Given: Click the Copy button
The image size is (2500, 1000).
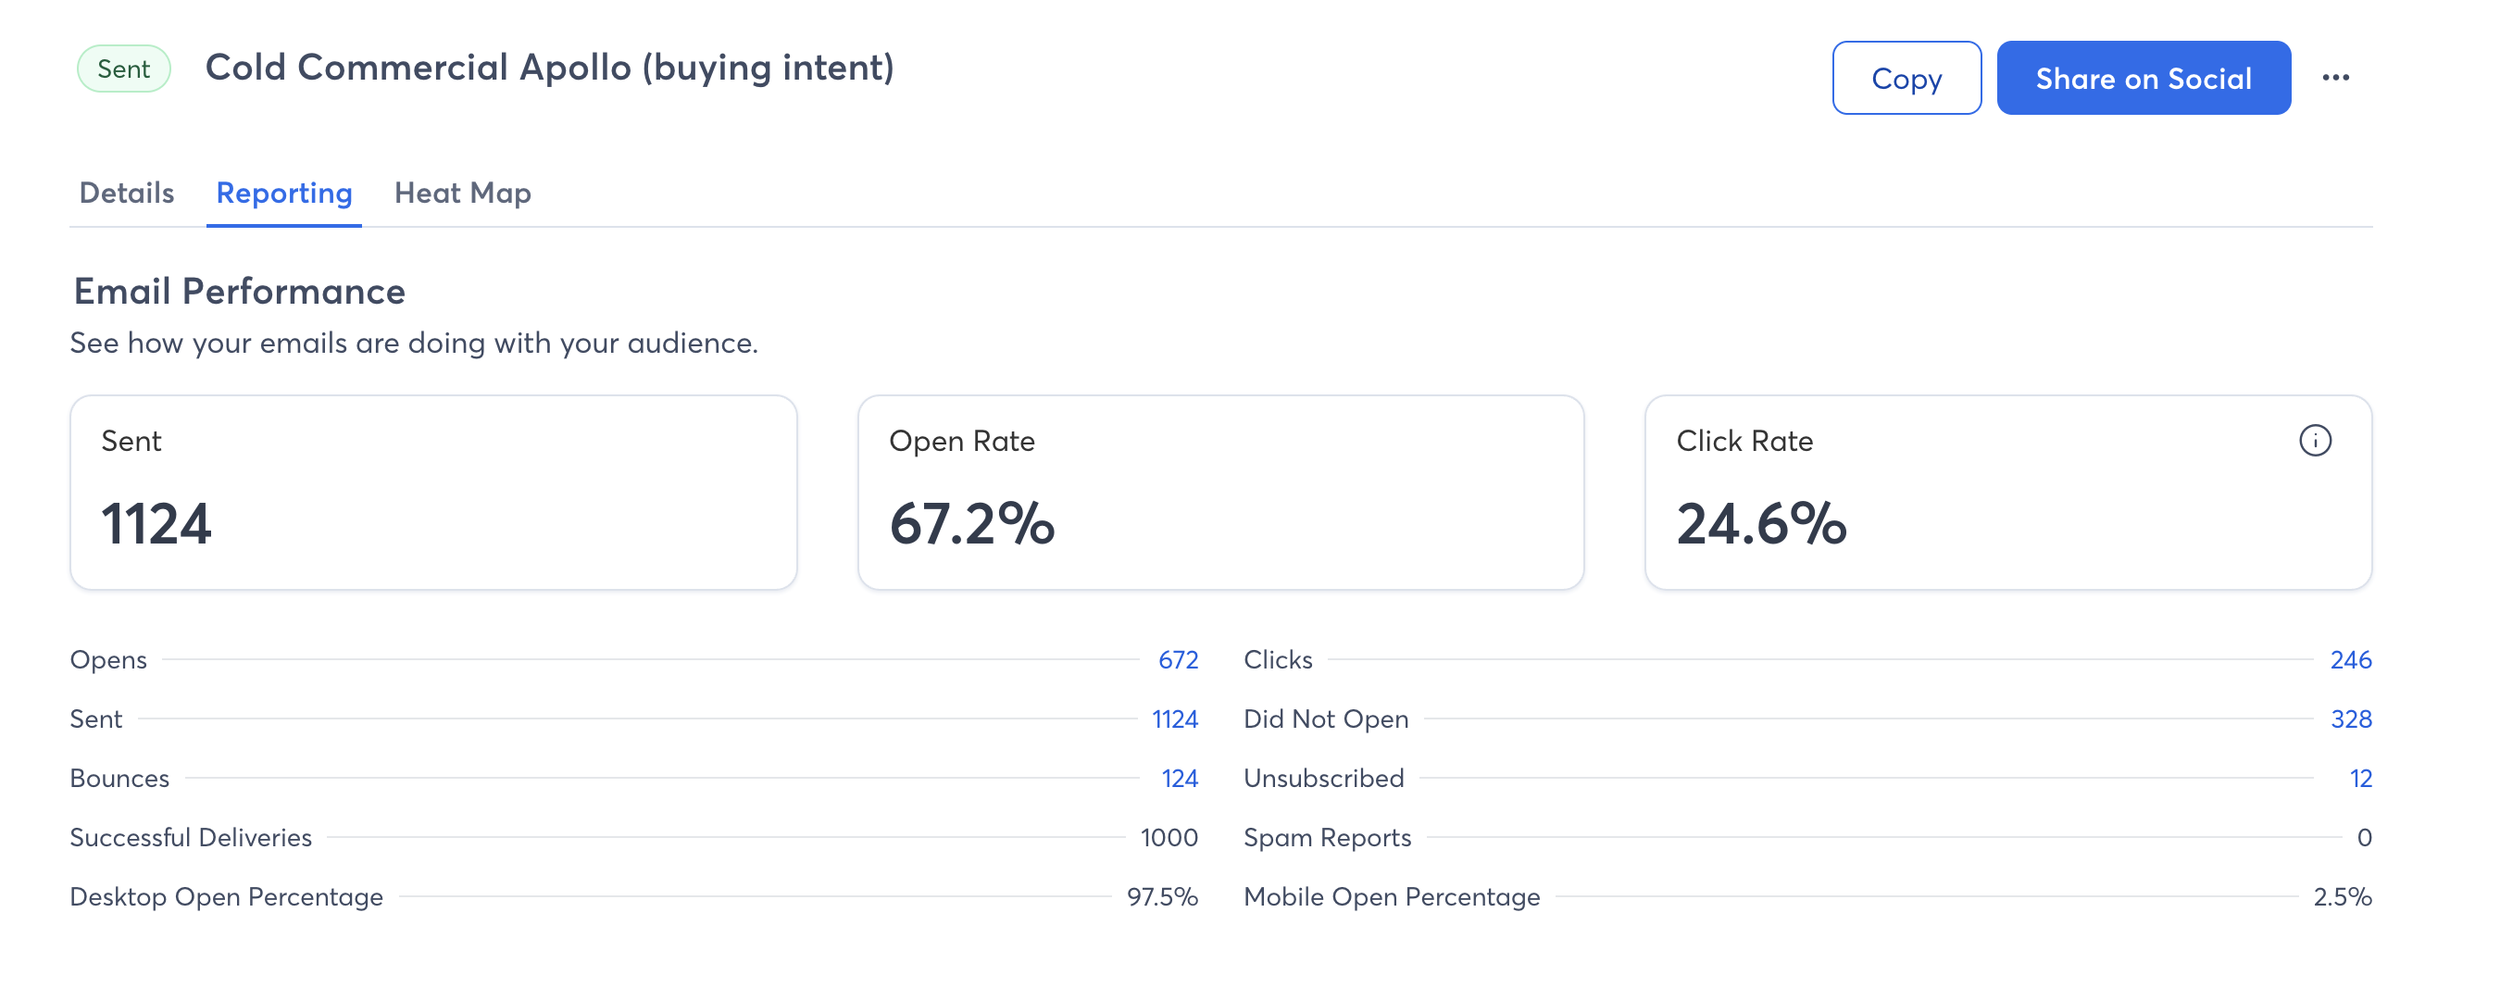Looking at the screenshot, I should [x=1906, y=78].
